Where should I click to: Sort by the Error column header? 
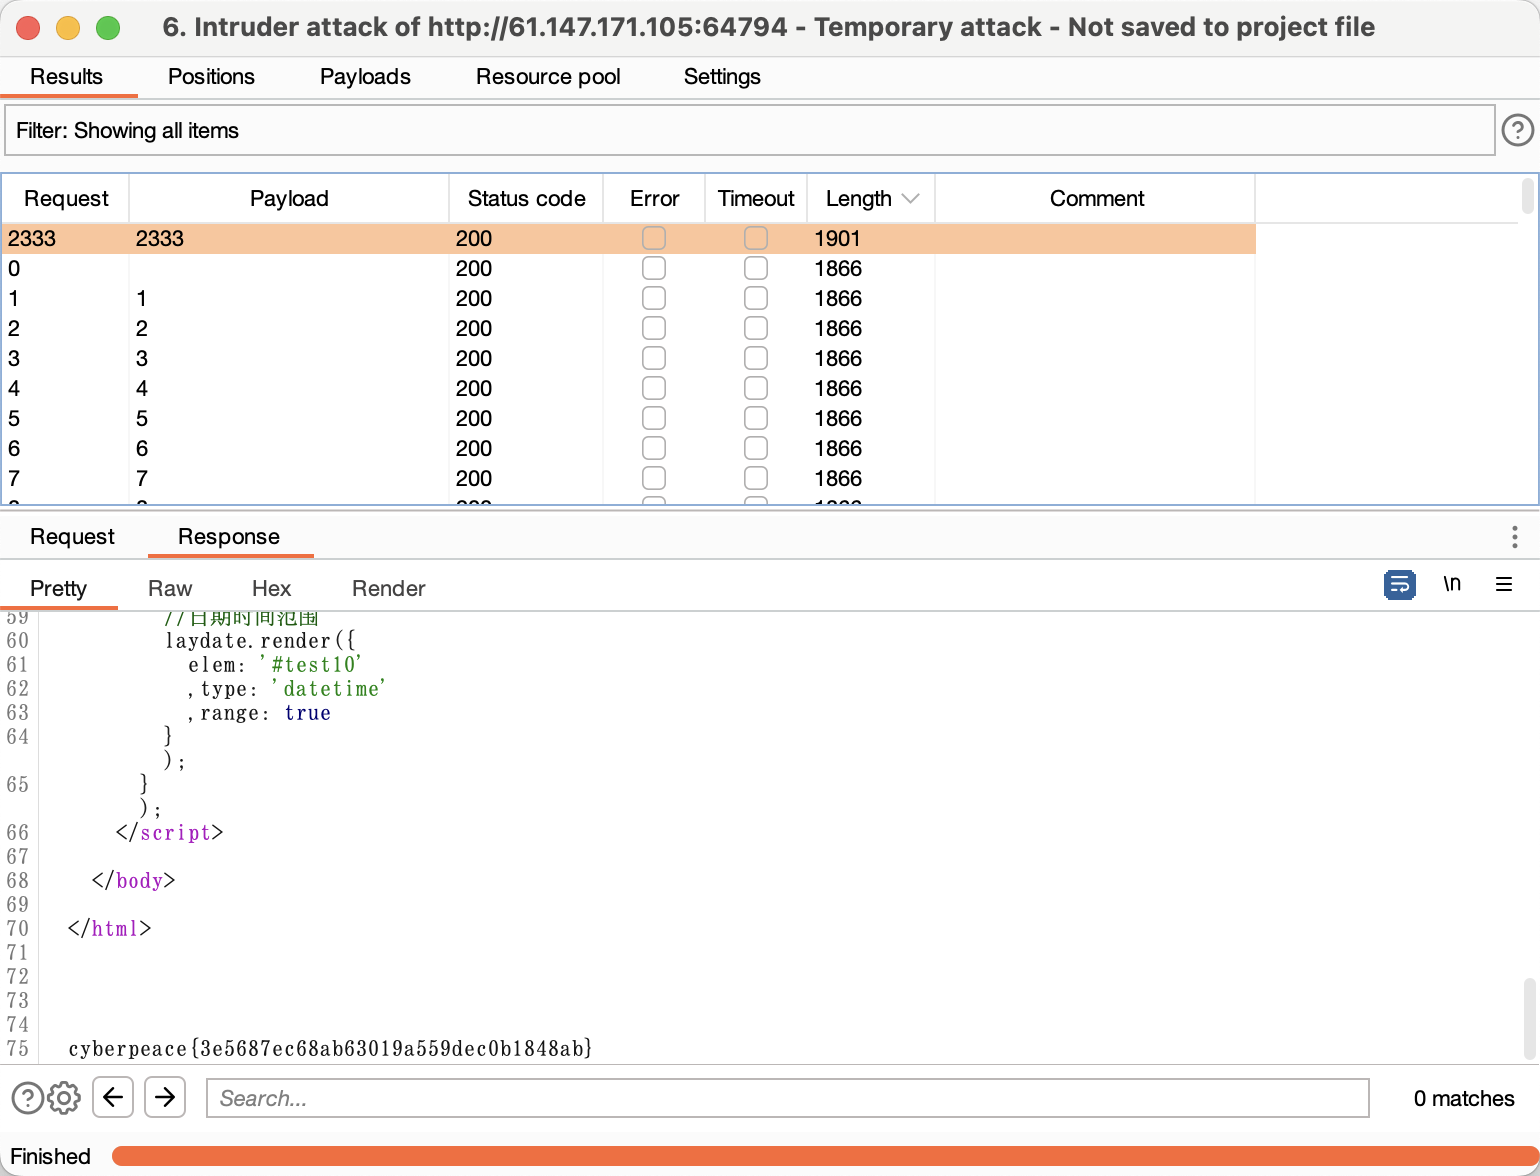tap(654, 198)
